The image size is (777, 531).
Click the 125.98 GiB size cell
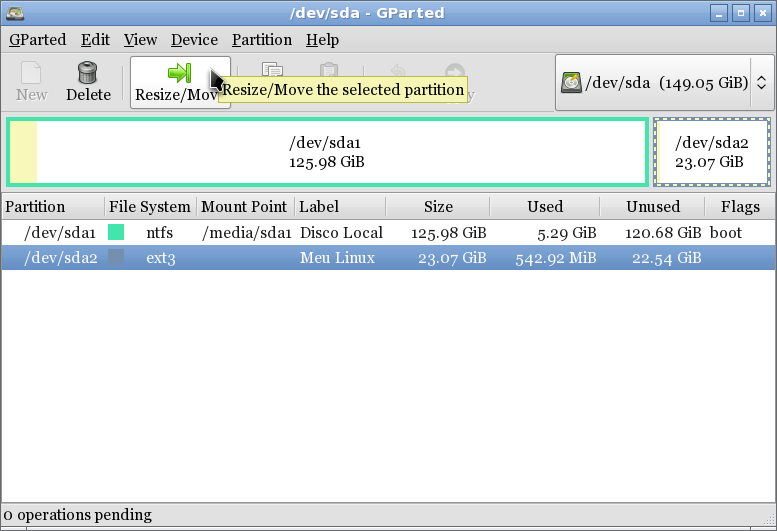click(x=448, y=233)
